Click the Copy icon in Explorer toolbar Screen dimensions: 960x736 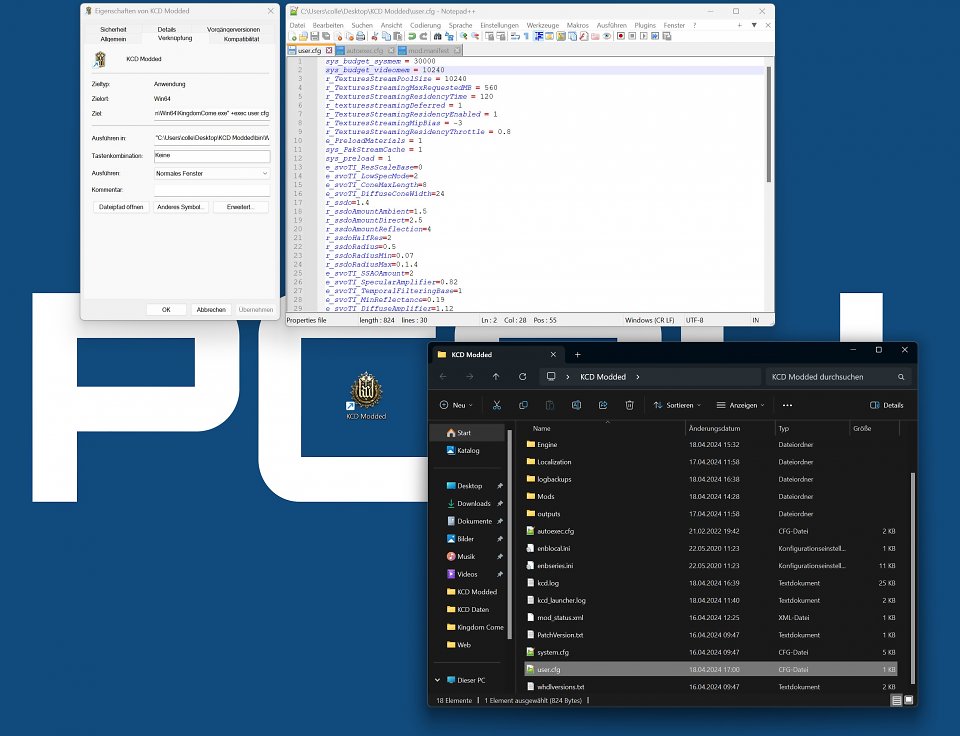pos(523,405)
